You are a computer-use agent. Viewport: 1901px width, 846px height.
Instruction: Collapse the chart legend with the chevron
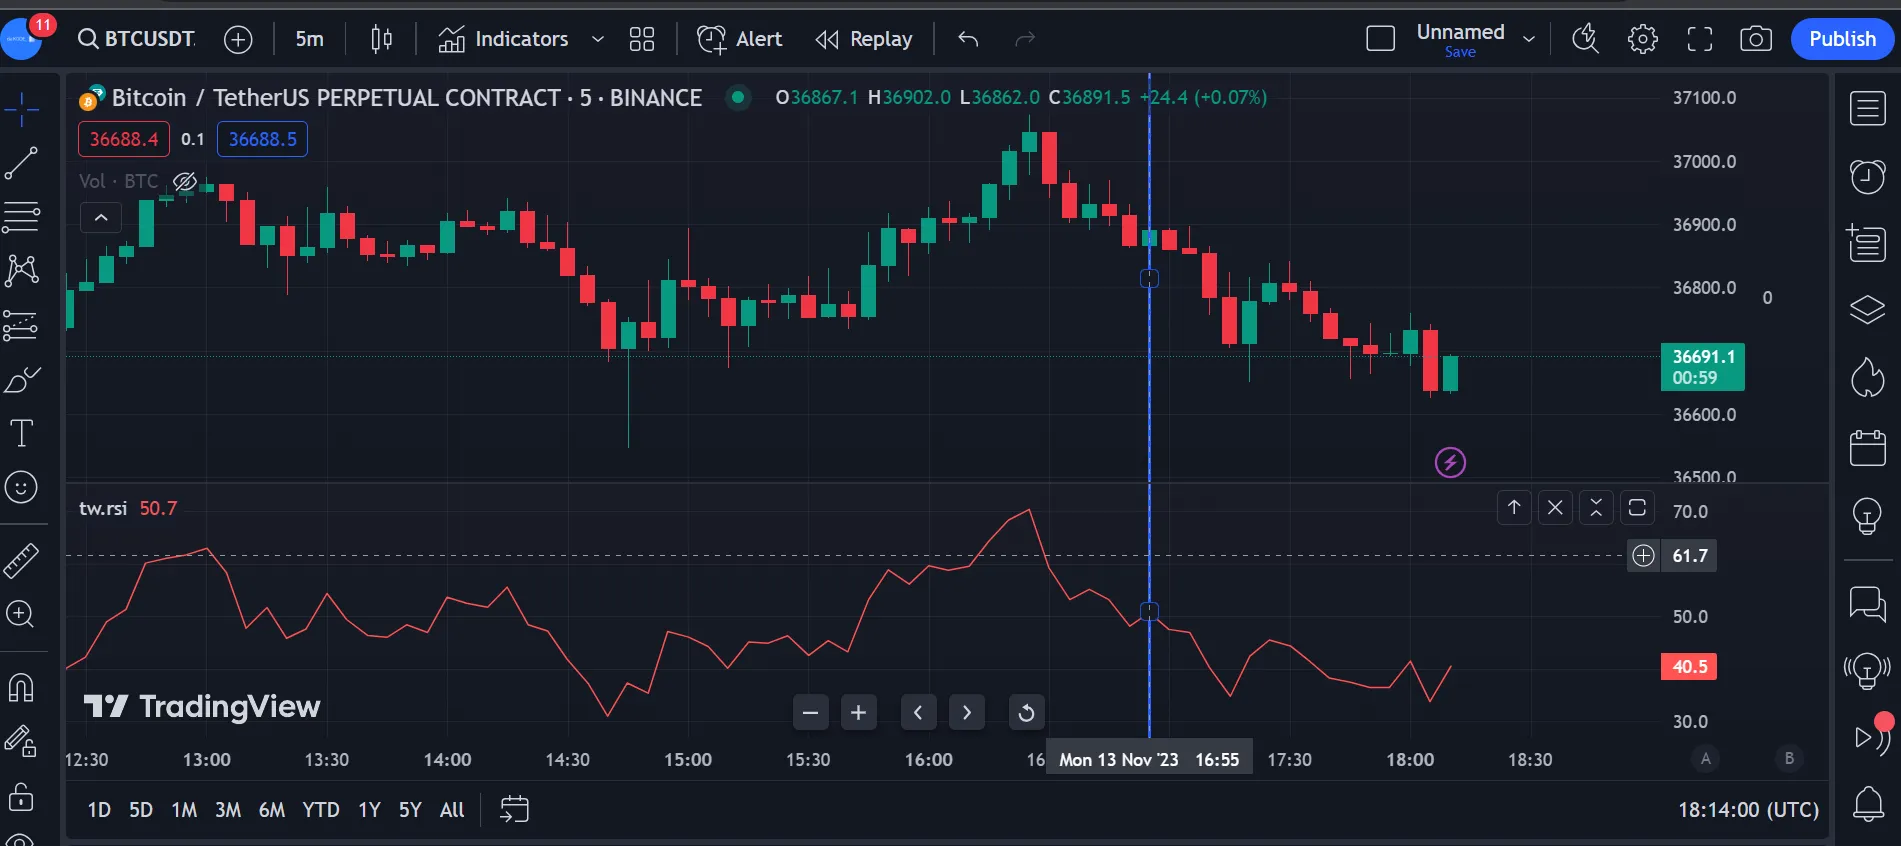[101, 217]
